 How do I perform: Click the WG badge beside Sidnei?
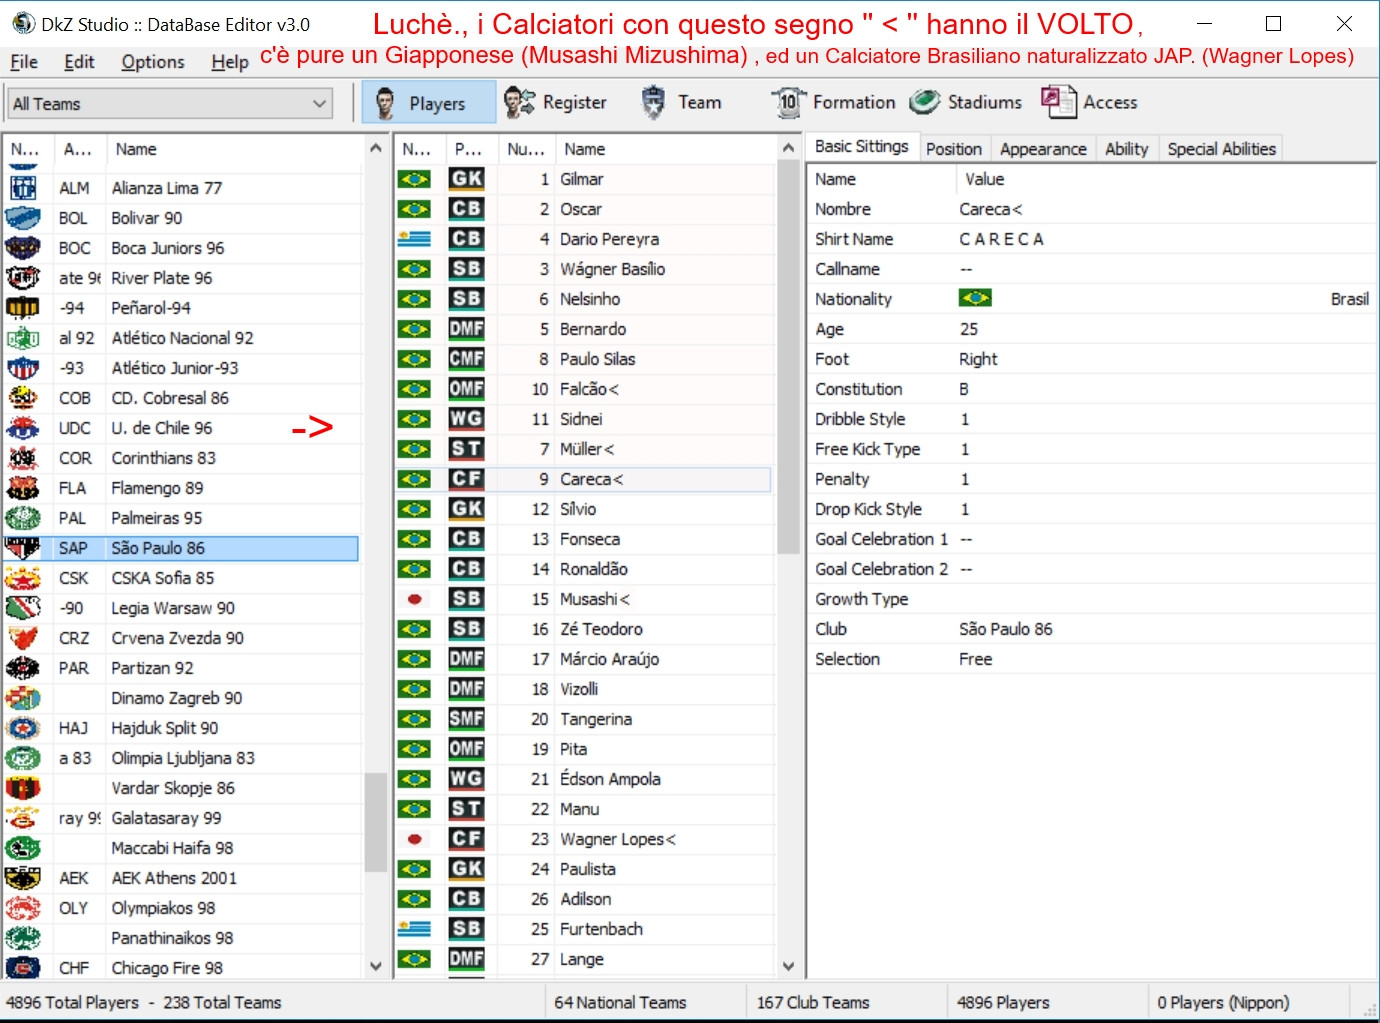466,419
